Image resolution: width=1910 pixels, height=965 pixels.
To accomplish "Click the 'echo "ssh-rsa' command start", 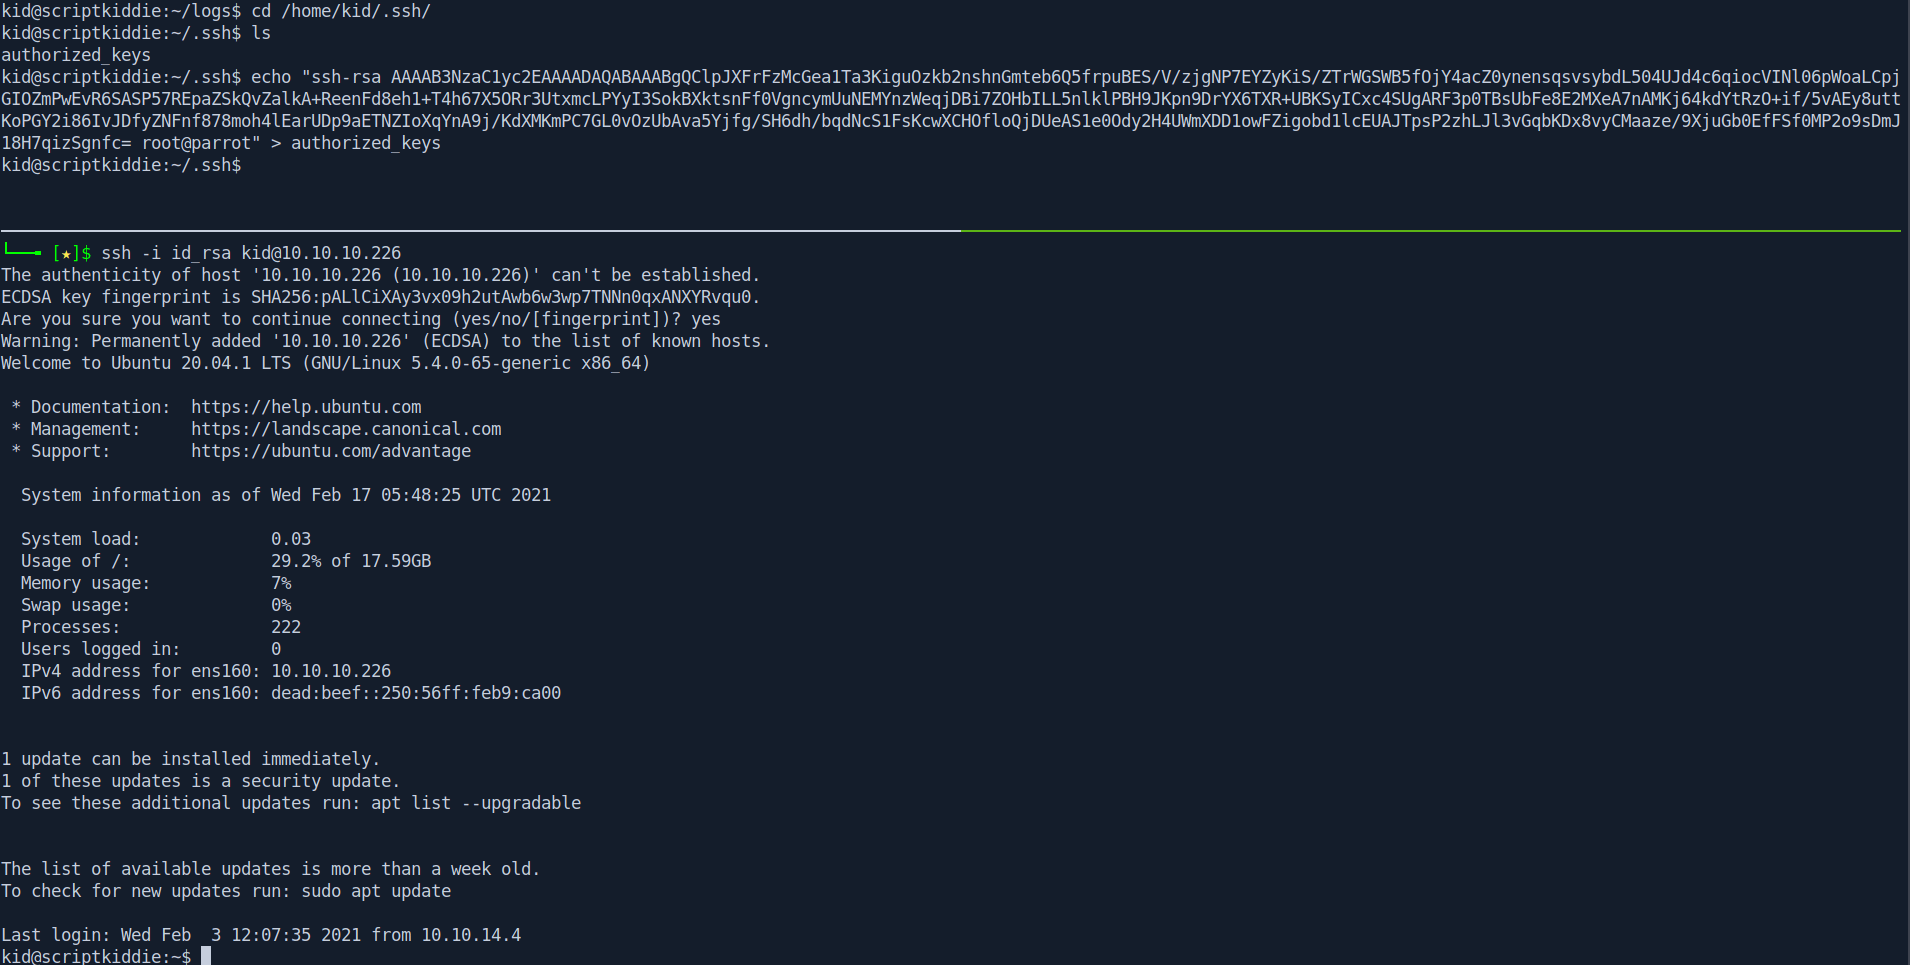I will coord(316,77).
